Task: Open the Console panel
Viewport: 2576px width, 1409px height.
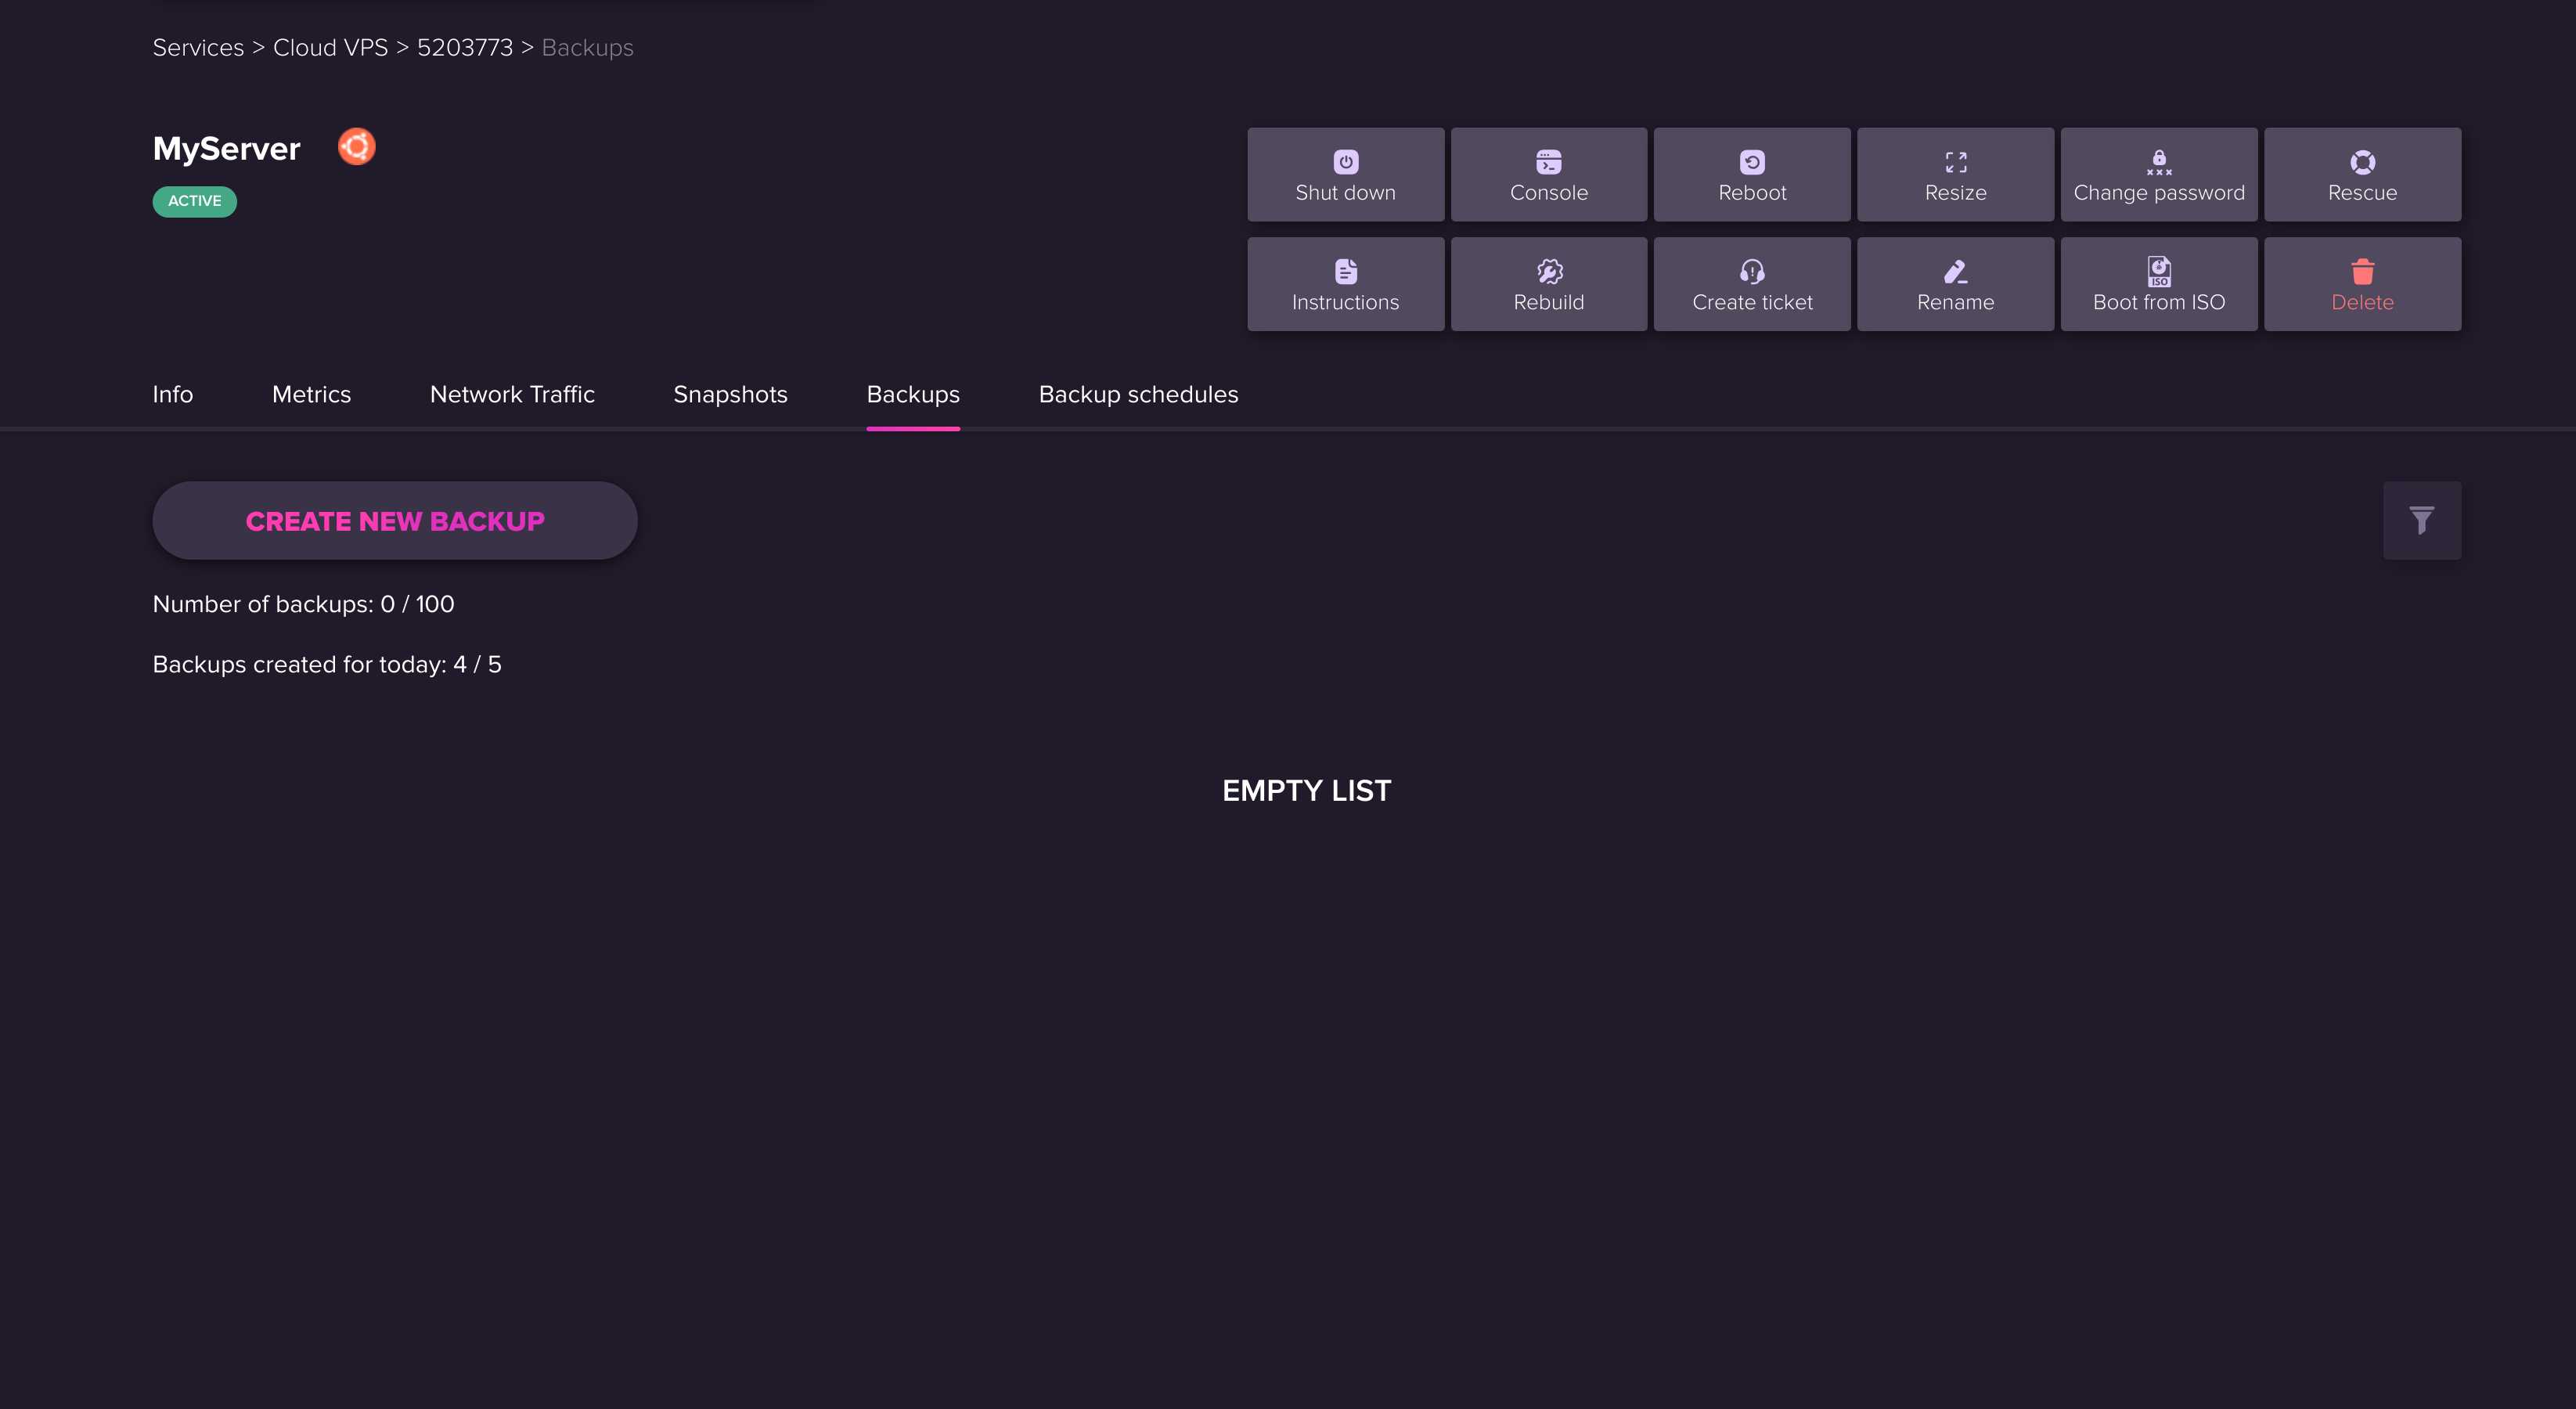Action: pyautogui.click(x=1549, y=174)
